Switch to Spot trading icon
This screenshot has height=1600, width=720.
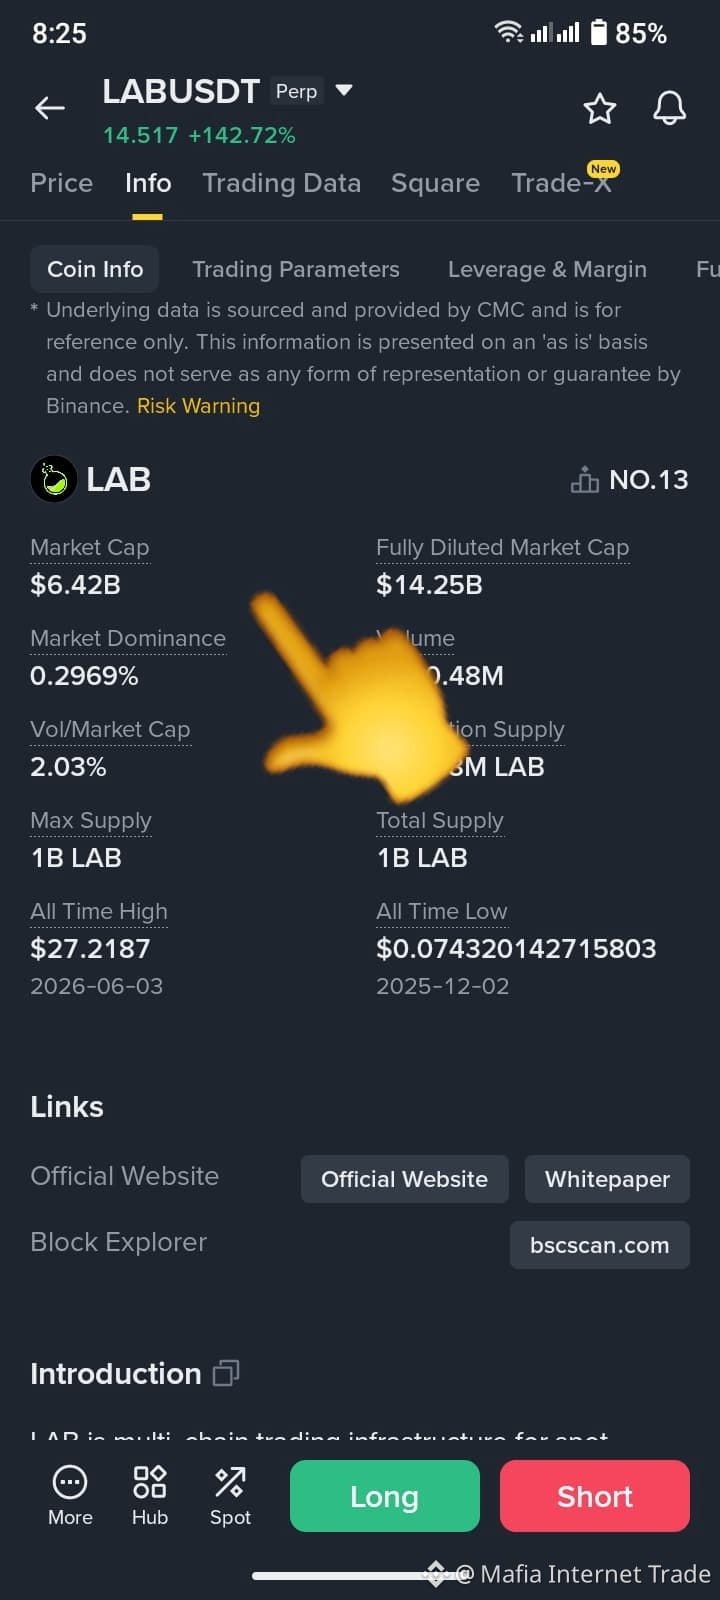click(x=230, y=1482)
